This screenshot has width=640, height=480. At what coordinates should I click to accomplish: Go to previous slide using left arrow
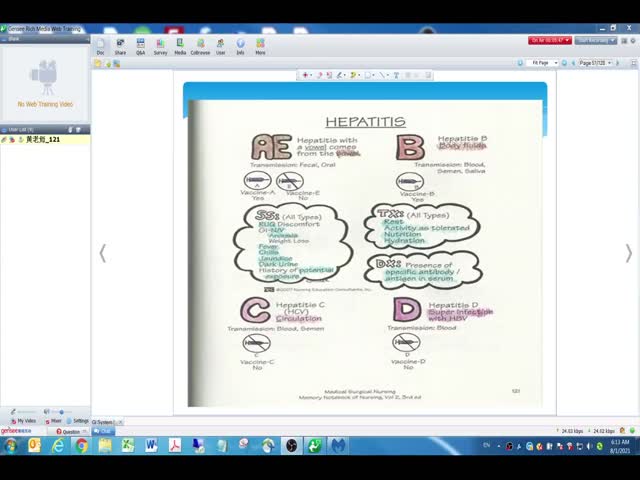[102, 253]
